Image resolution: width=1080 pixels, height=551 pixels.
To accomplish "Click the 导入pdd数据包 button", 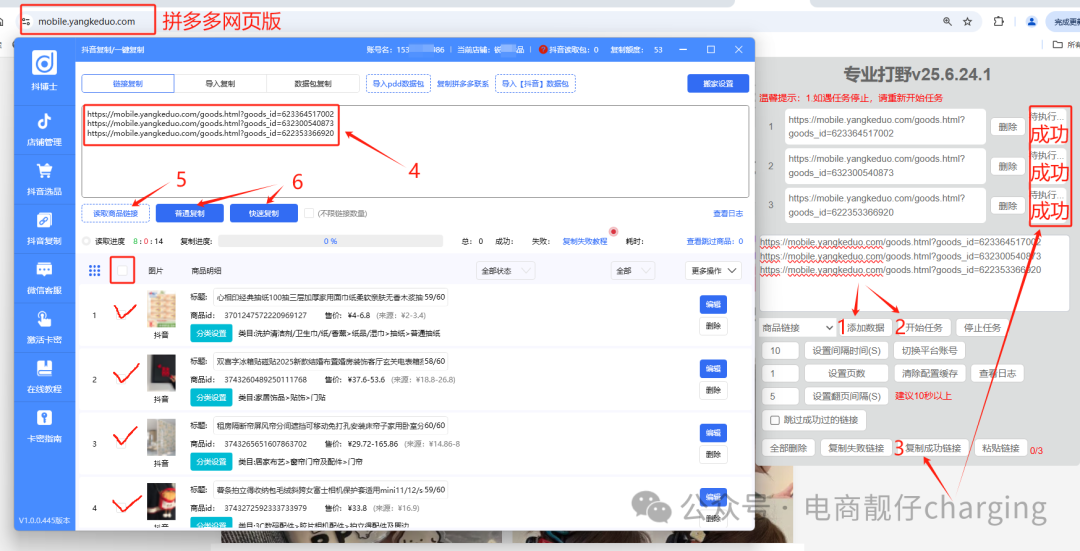I will 398,83.
